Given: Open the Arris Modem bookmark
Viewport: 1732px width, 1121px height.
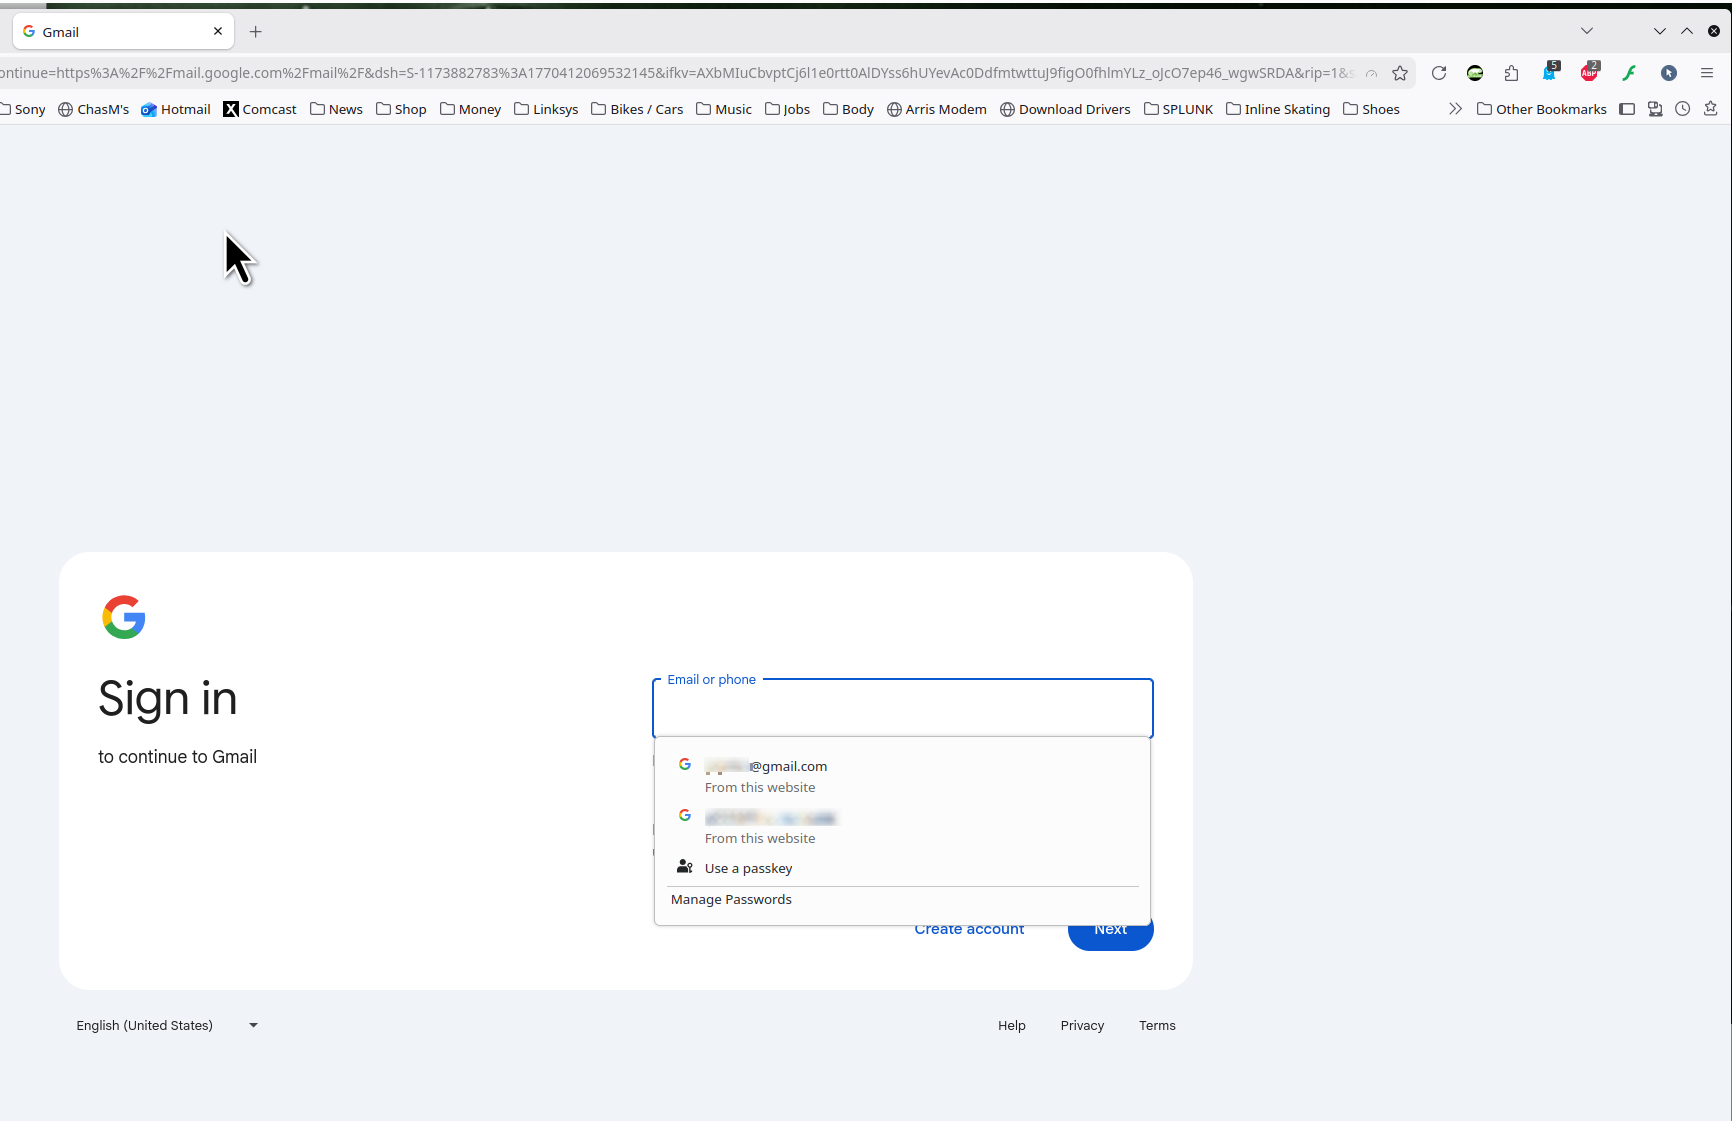Looking at the screenshot, I should tap(937, 109).
